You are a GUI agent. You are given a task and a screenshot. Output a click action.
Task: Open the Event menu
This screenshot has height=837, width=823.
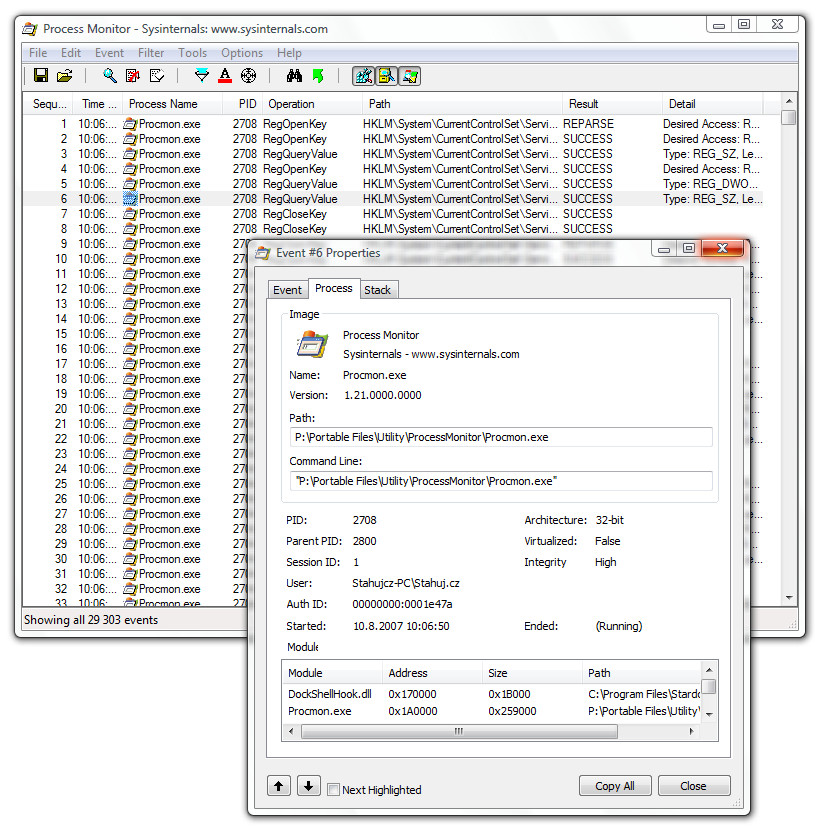109,53
